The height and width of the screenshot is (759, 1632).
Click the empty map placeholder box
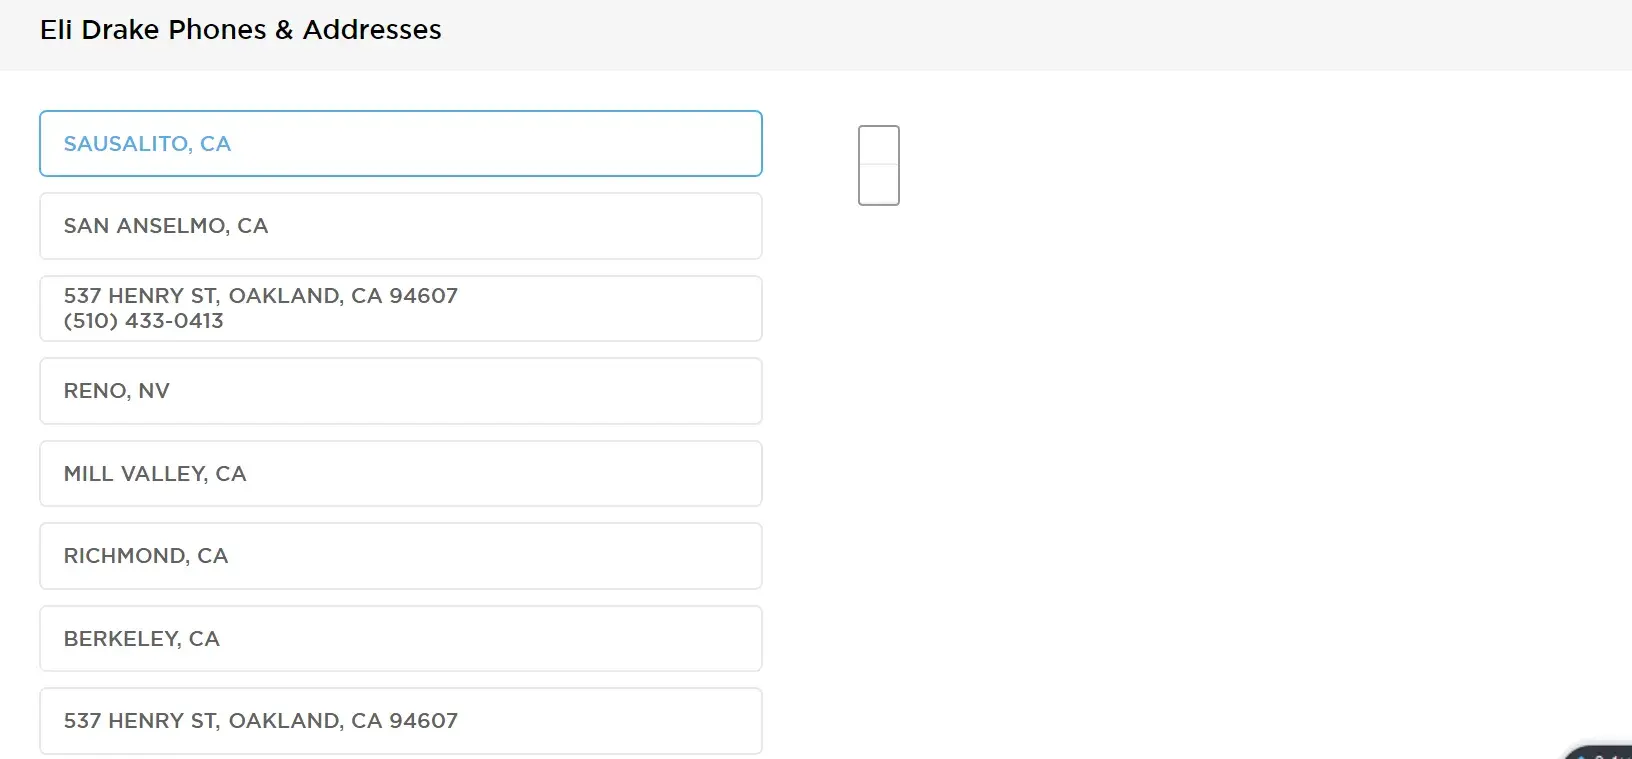pyautogui.click(x=879, y=165)
